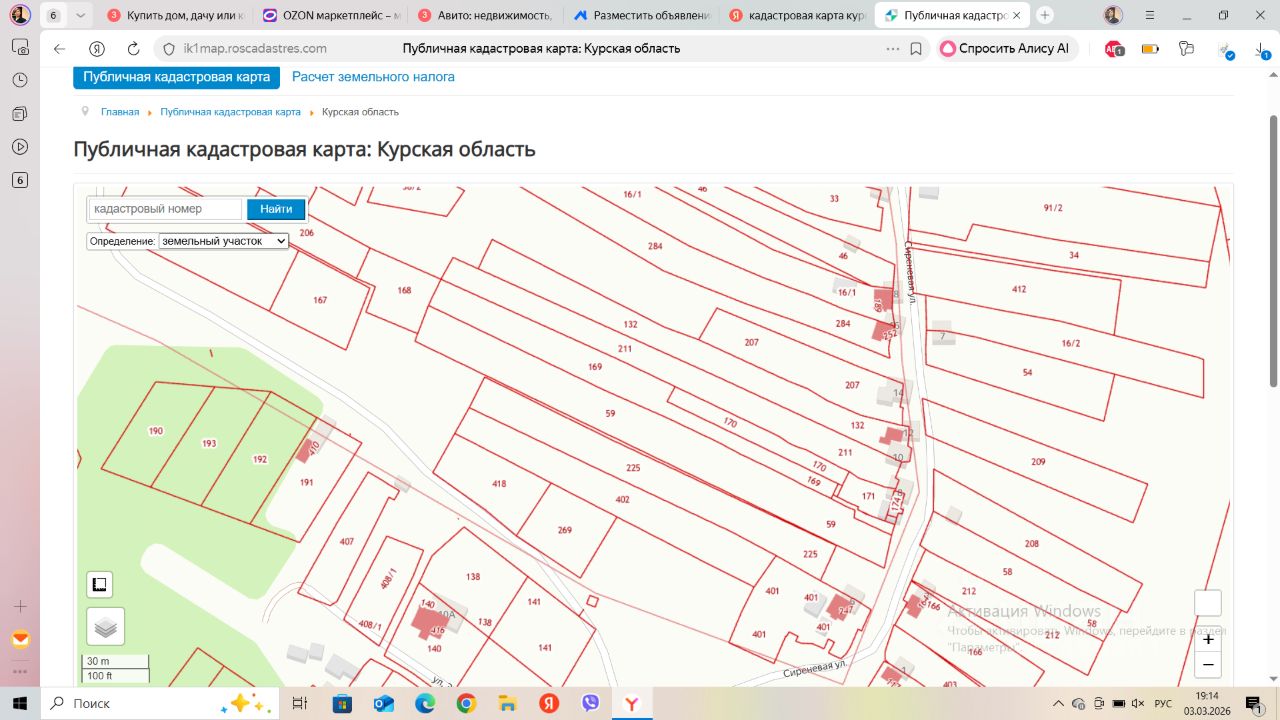The height and width of the screenshot is (720, 1280).
Task: Open the Yandex mail sidebar icon
Action: (x=20, y=639)
